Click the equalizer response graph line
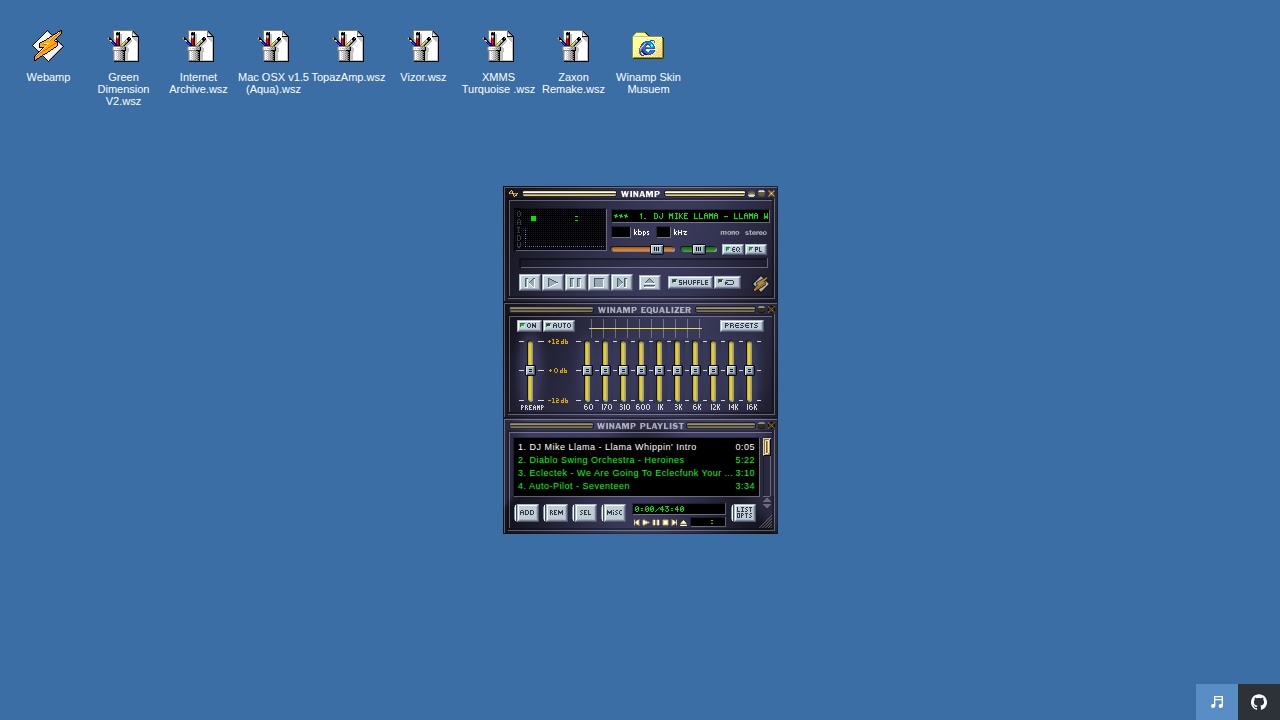The height and width of the screenshot is (720, 1280). point(646,328)
